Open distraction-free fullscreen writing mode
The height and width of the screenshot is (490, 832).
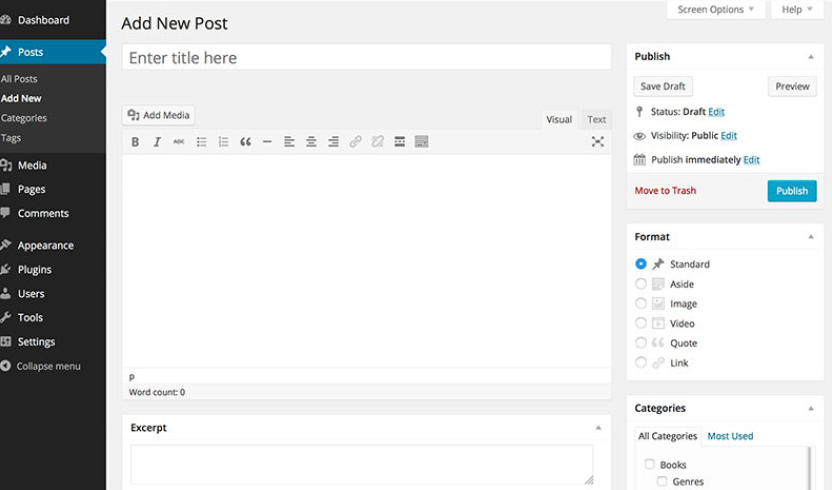[597, 142]
